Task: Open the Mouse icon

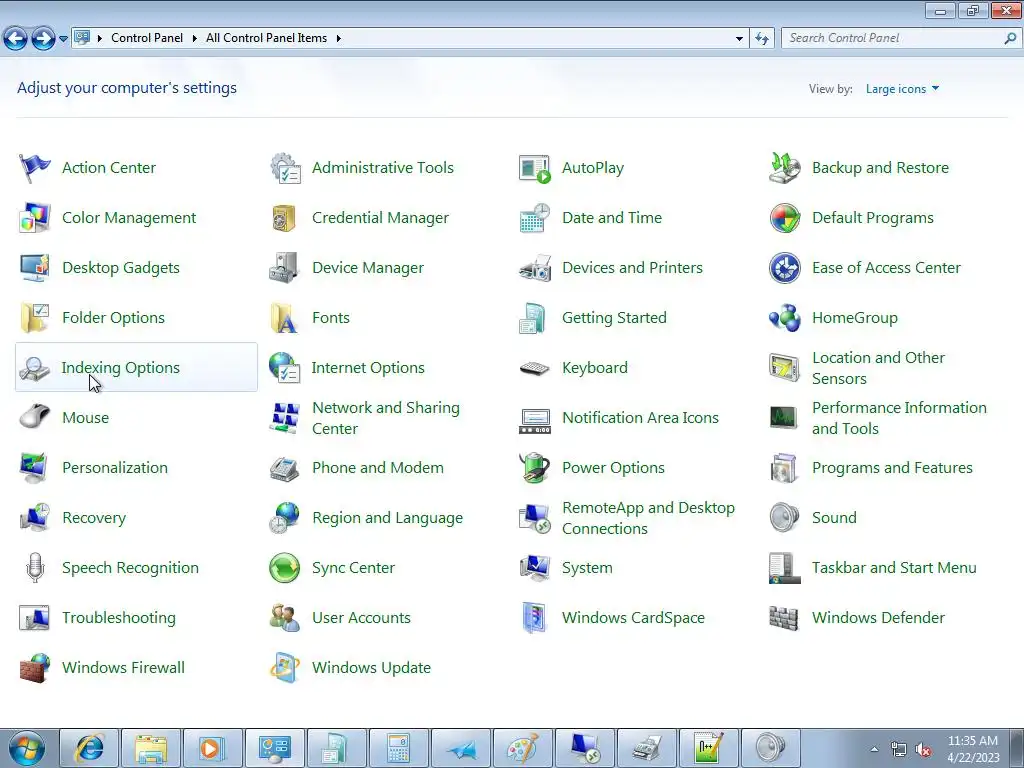Action: point(35,417)
